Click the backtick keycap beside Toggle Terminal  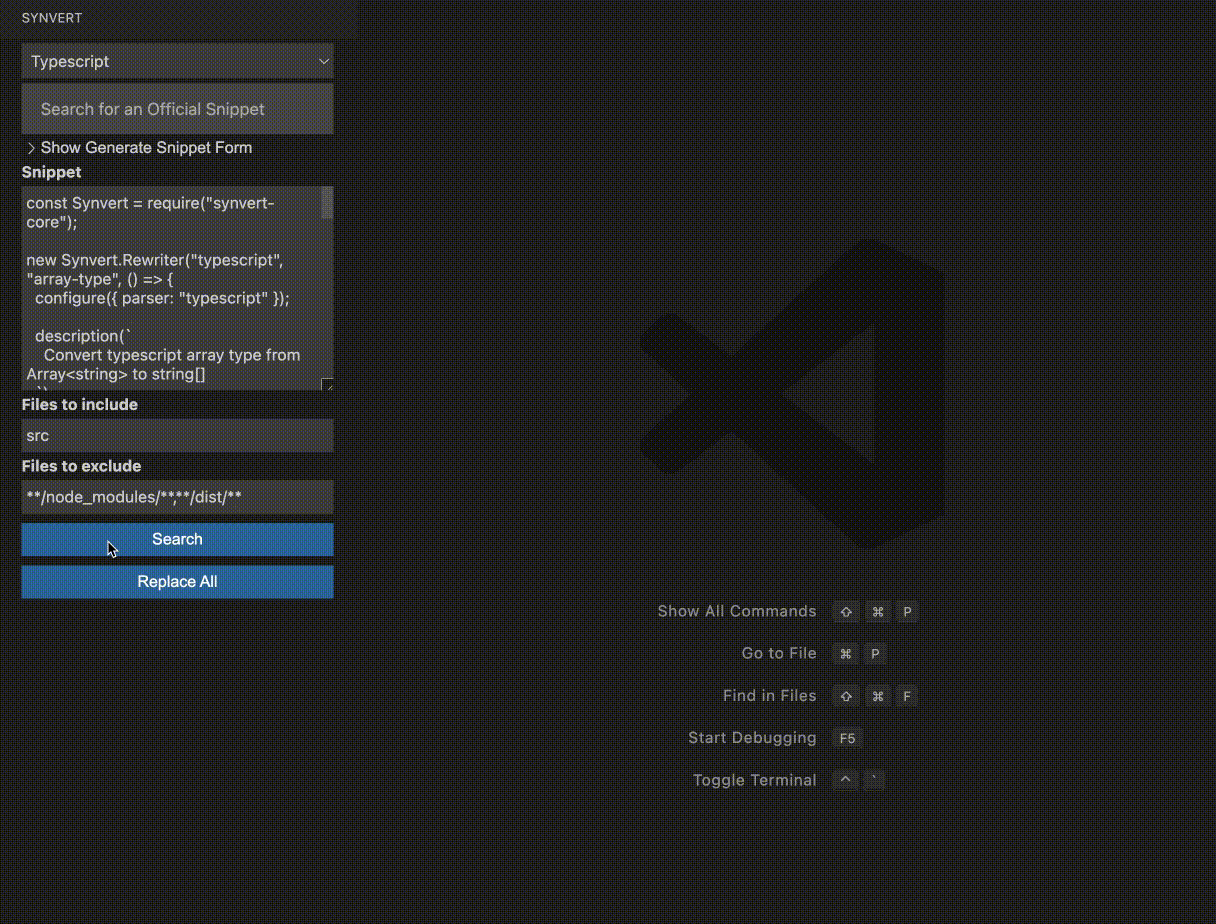pyautogui.click(x=874, y=780)
